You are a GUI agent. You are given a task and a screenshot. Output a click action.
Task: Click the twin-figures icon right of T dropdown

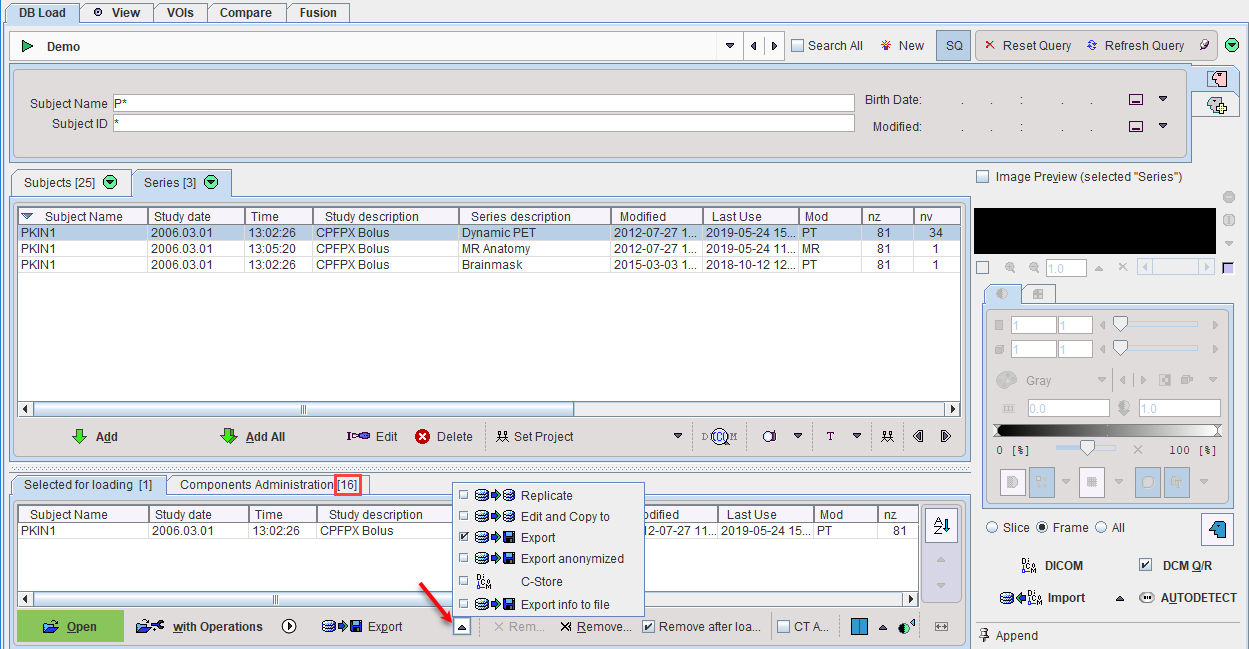pyautogui.click(x=887, y=436)
